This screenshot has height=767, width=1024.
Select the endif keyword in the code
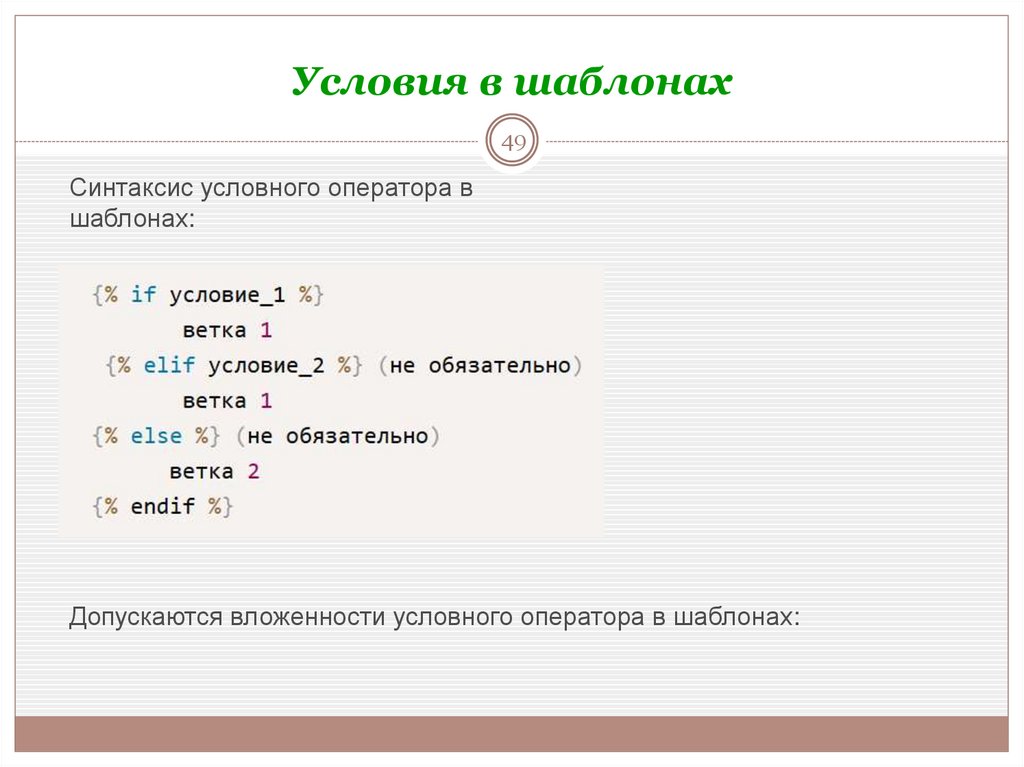[x=163, y=506]
